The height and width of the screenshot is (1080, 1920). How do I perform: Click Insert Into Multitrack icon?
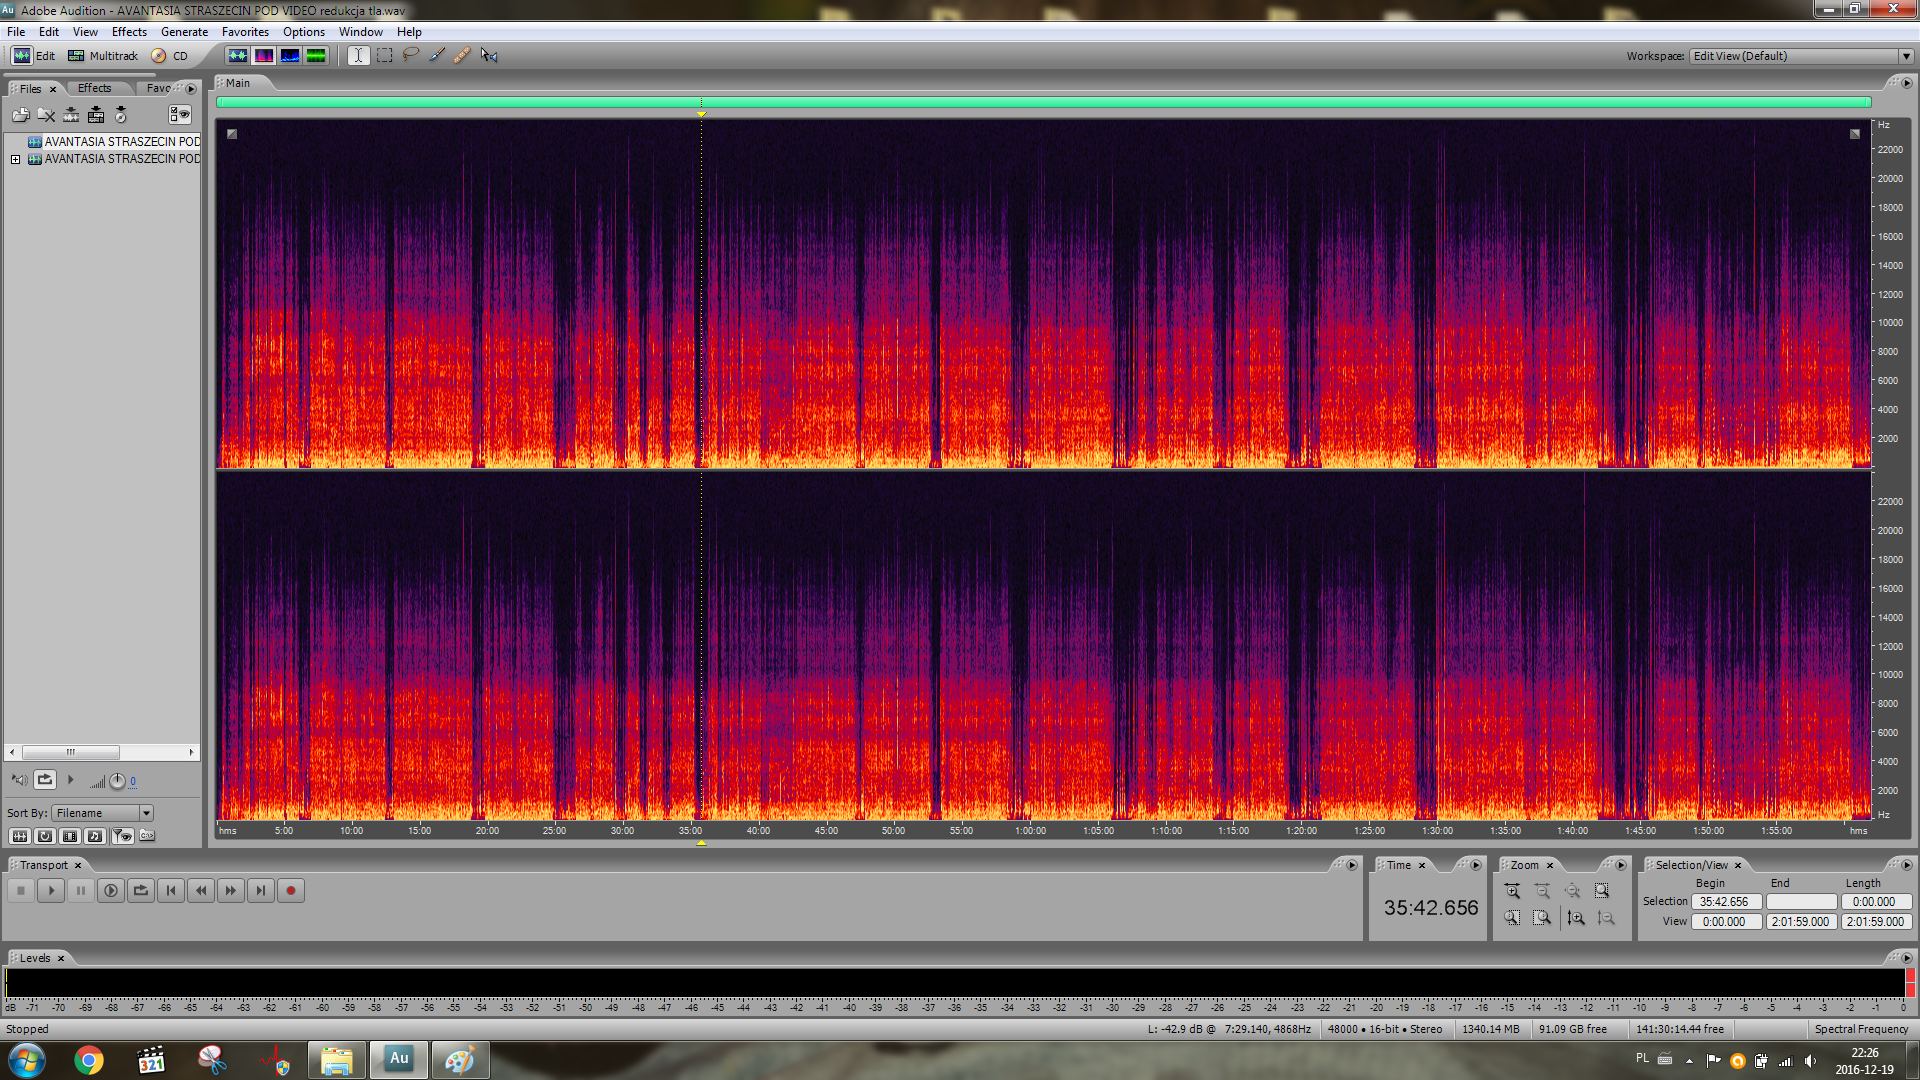point(96,115)
